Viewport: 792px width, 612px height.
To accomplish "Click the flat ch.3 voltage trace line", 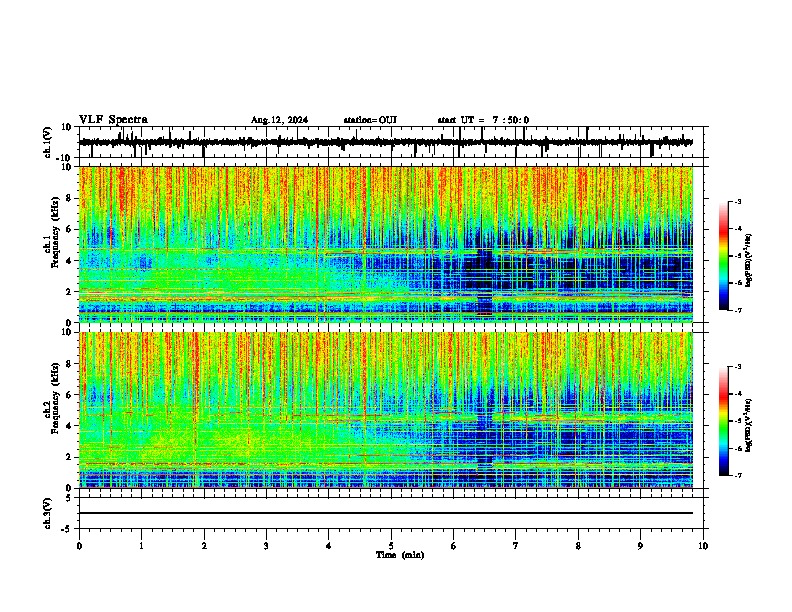I will (386, 513).
